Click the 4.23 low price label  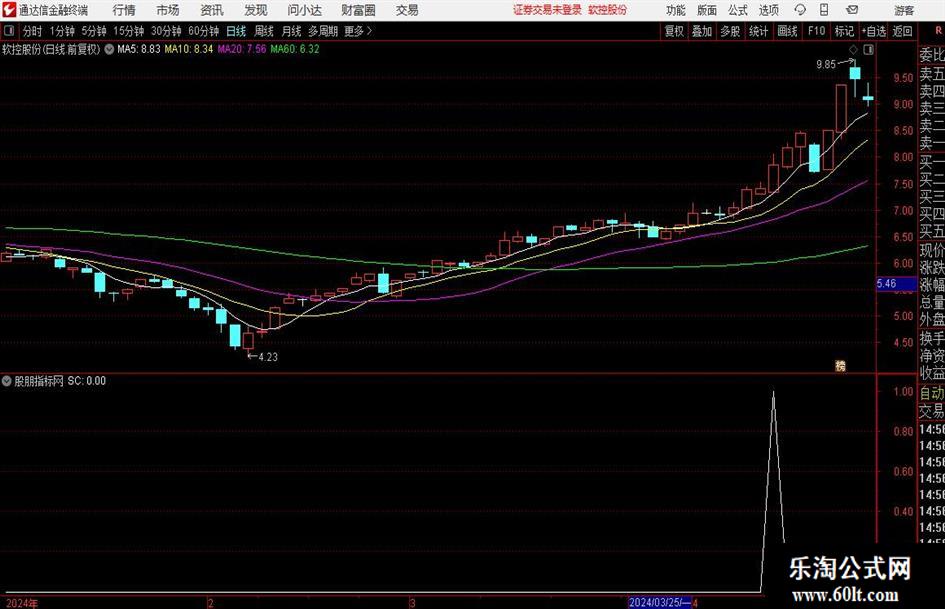pyautogui.click(x=268, y=357)
